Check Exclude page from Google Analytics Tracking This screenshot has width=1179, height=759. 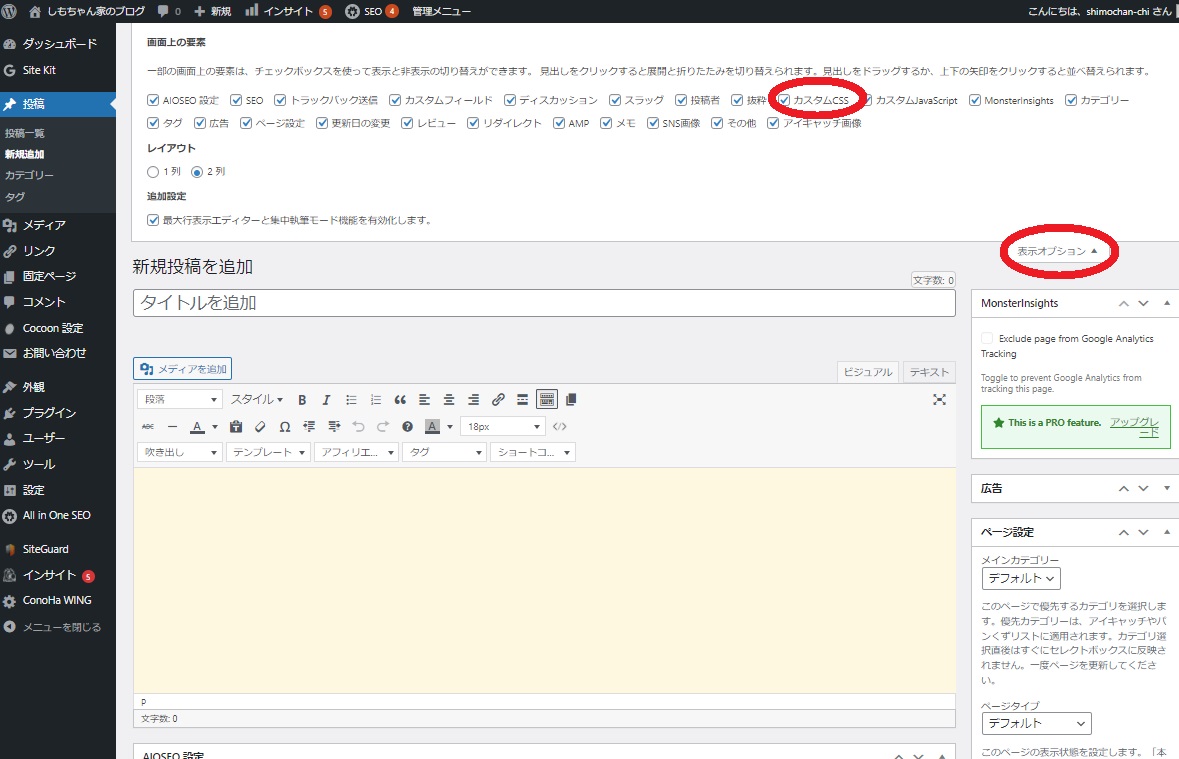pos(987,339)
